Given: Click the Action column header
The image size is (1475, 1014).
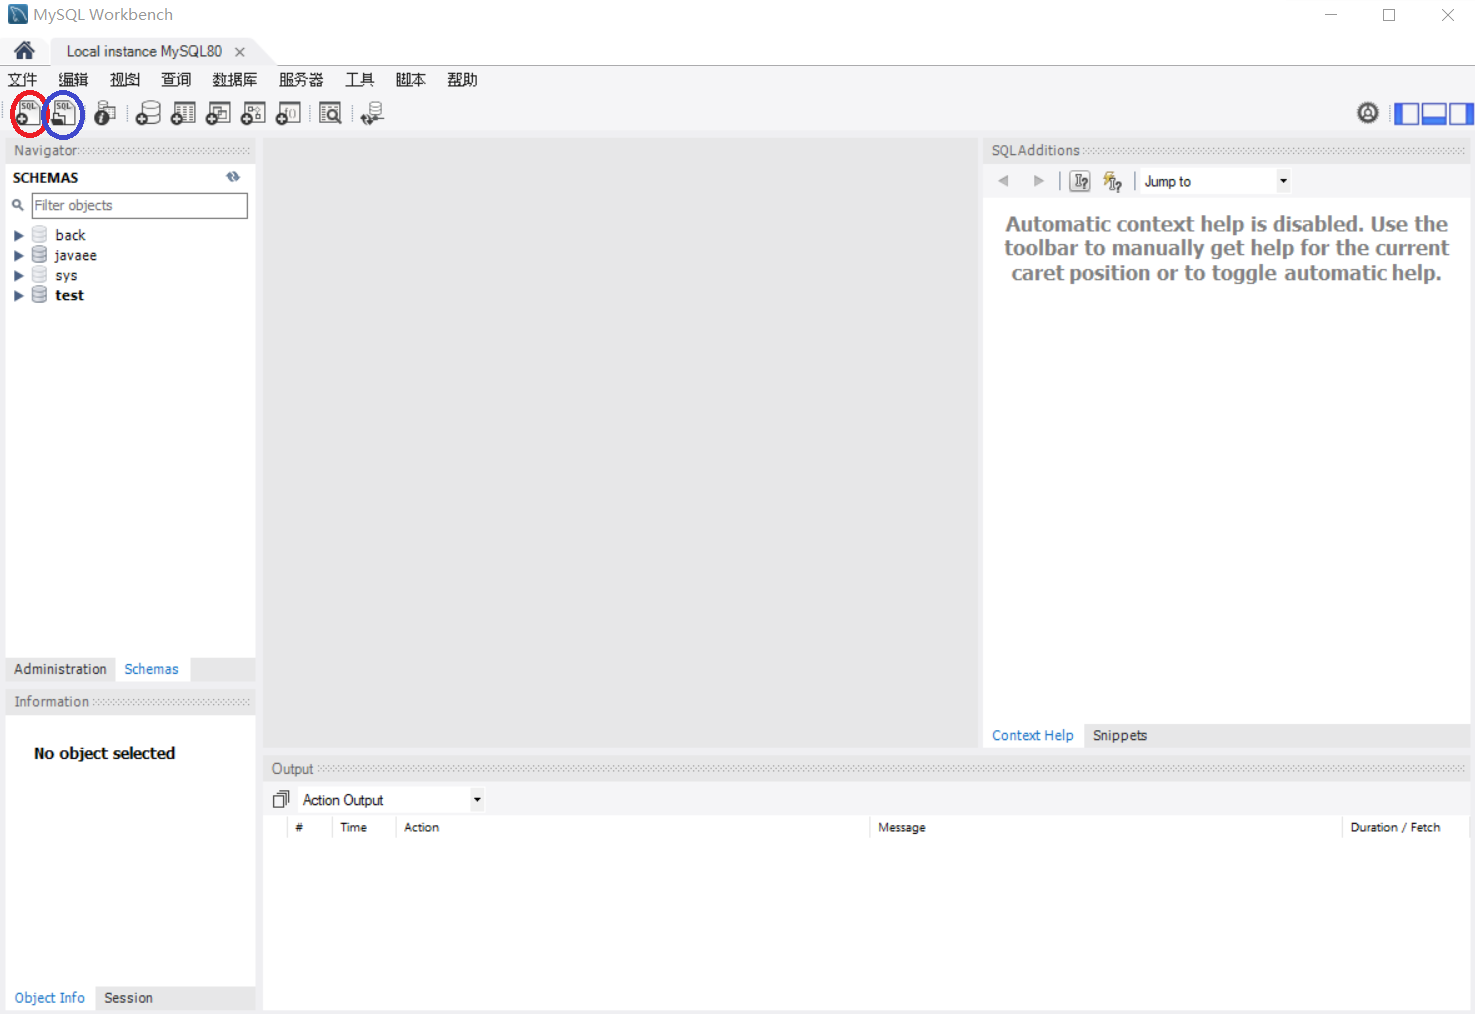Looking at the screenshot, I should [421, 827].
